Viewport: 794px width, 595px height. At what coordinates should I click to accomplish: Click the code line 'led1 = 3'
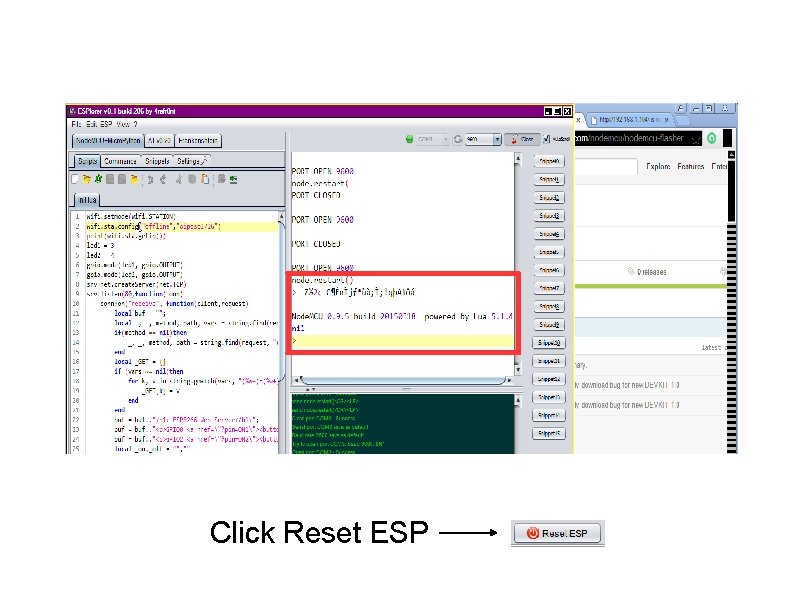pyautogui.click(x=100, y=246)
